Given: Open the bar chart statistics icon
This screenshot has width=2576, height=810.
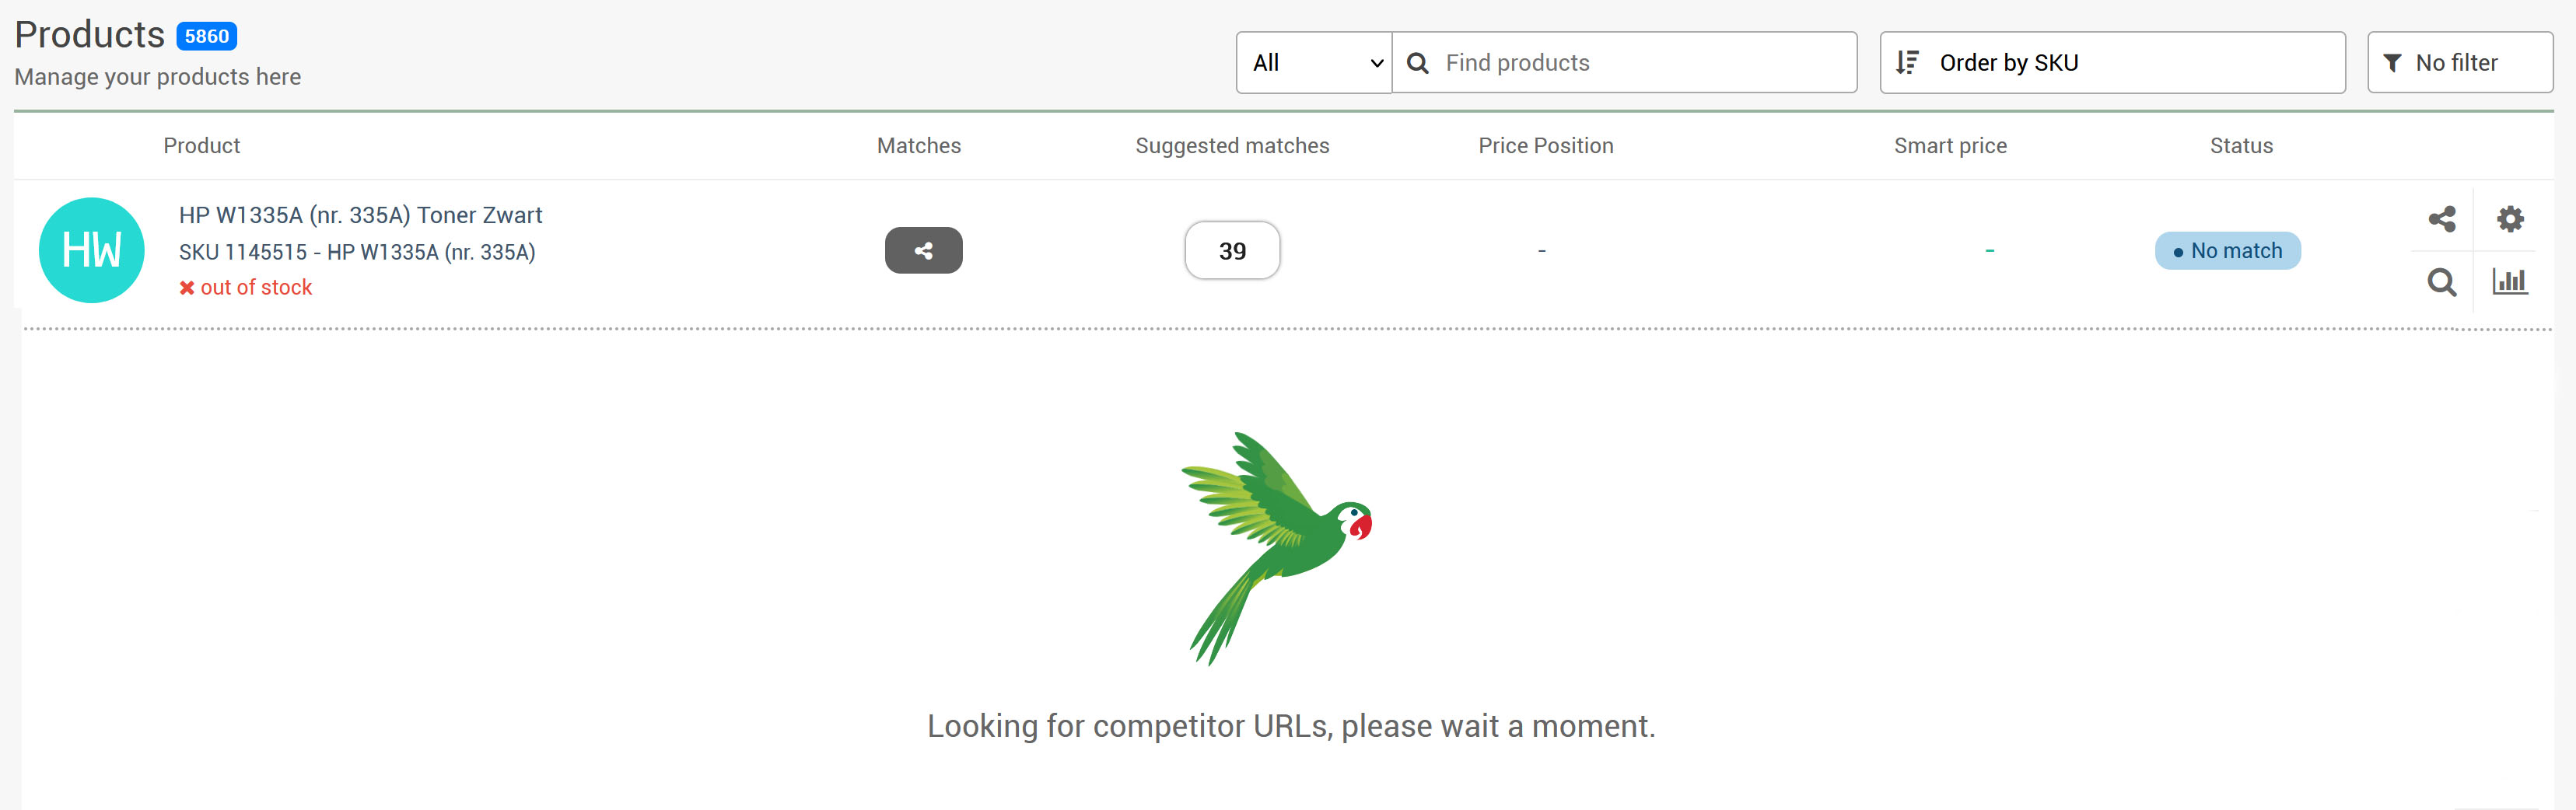Looking at the screenshot, I should click(x=2509, y=282).
